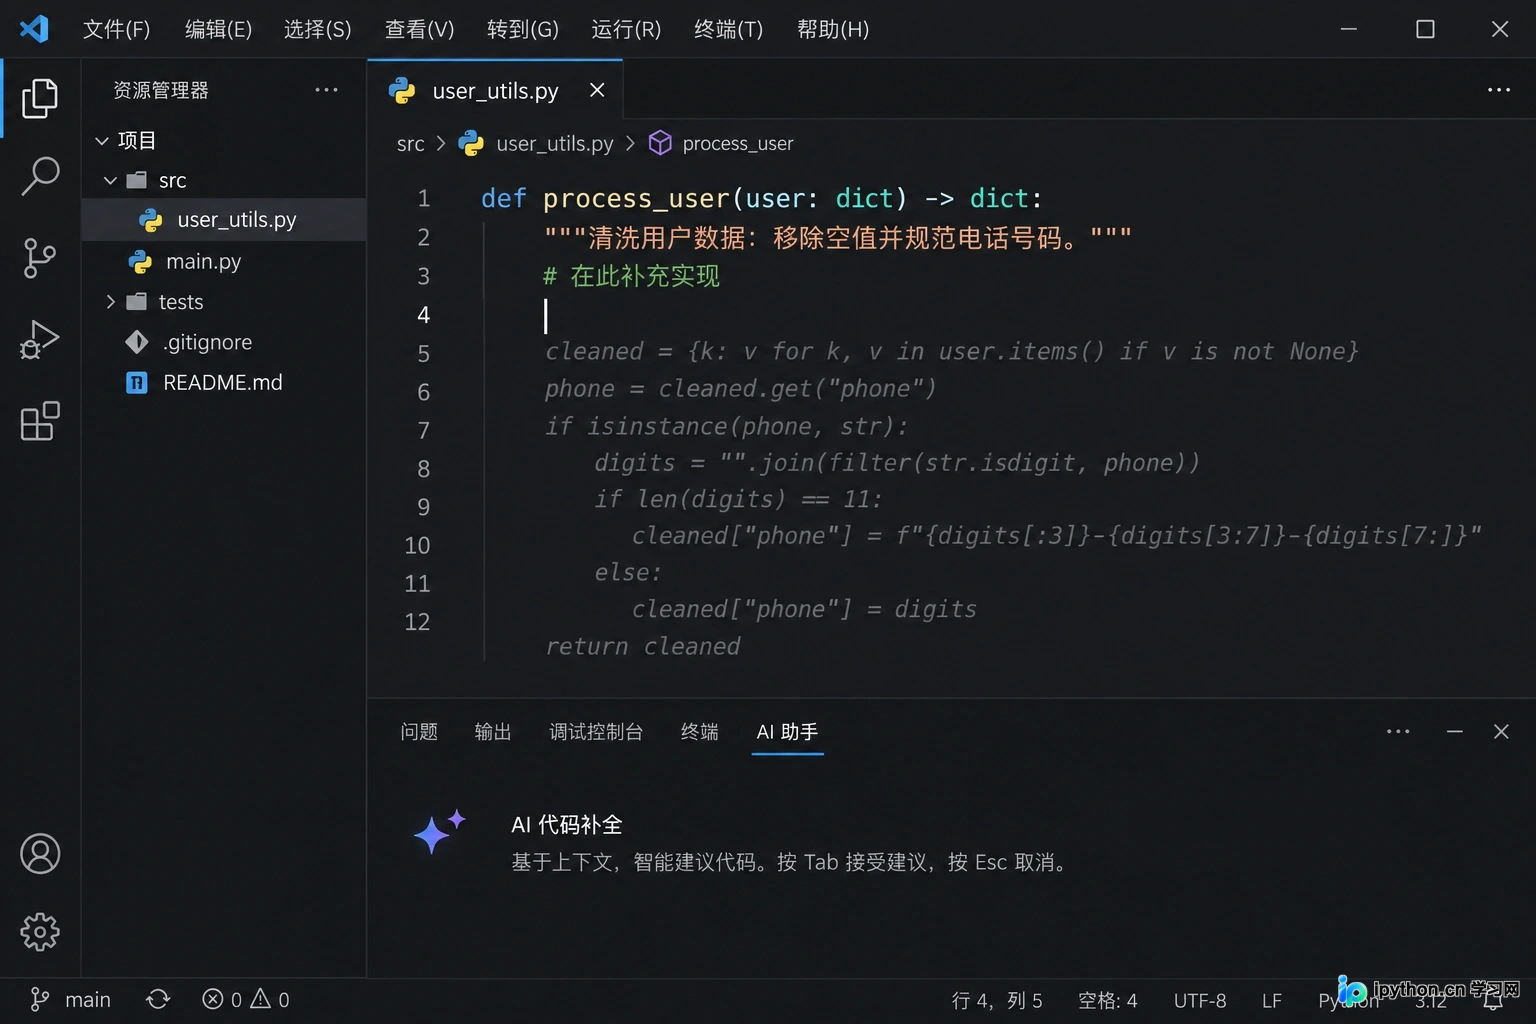
Task: Expand the tests folder
Action: [x=110, y=301]
